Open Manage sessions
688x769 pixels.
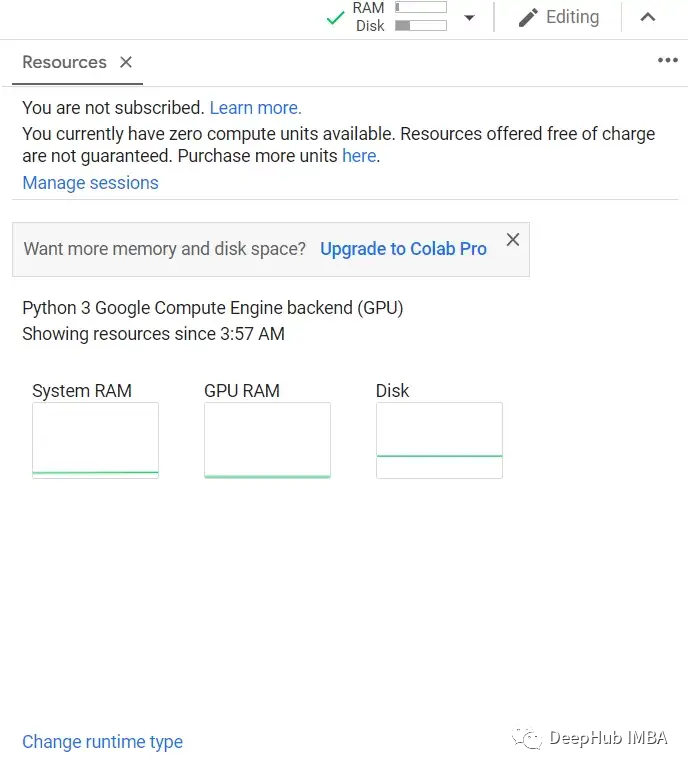pyautogui.click(x=90, y=183)
